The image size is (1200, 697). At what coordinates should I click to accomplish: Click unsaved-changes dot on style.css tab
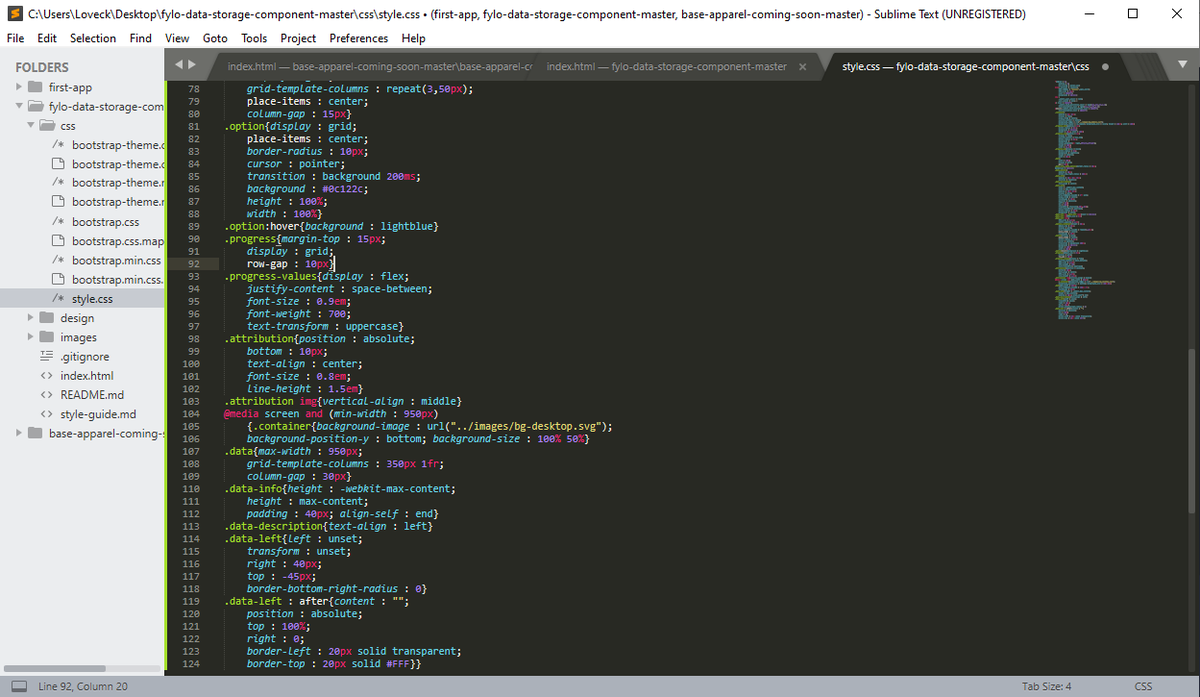[1105, 67]
